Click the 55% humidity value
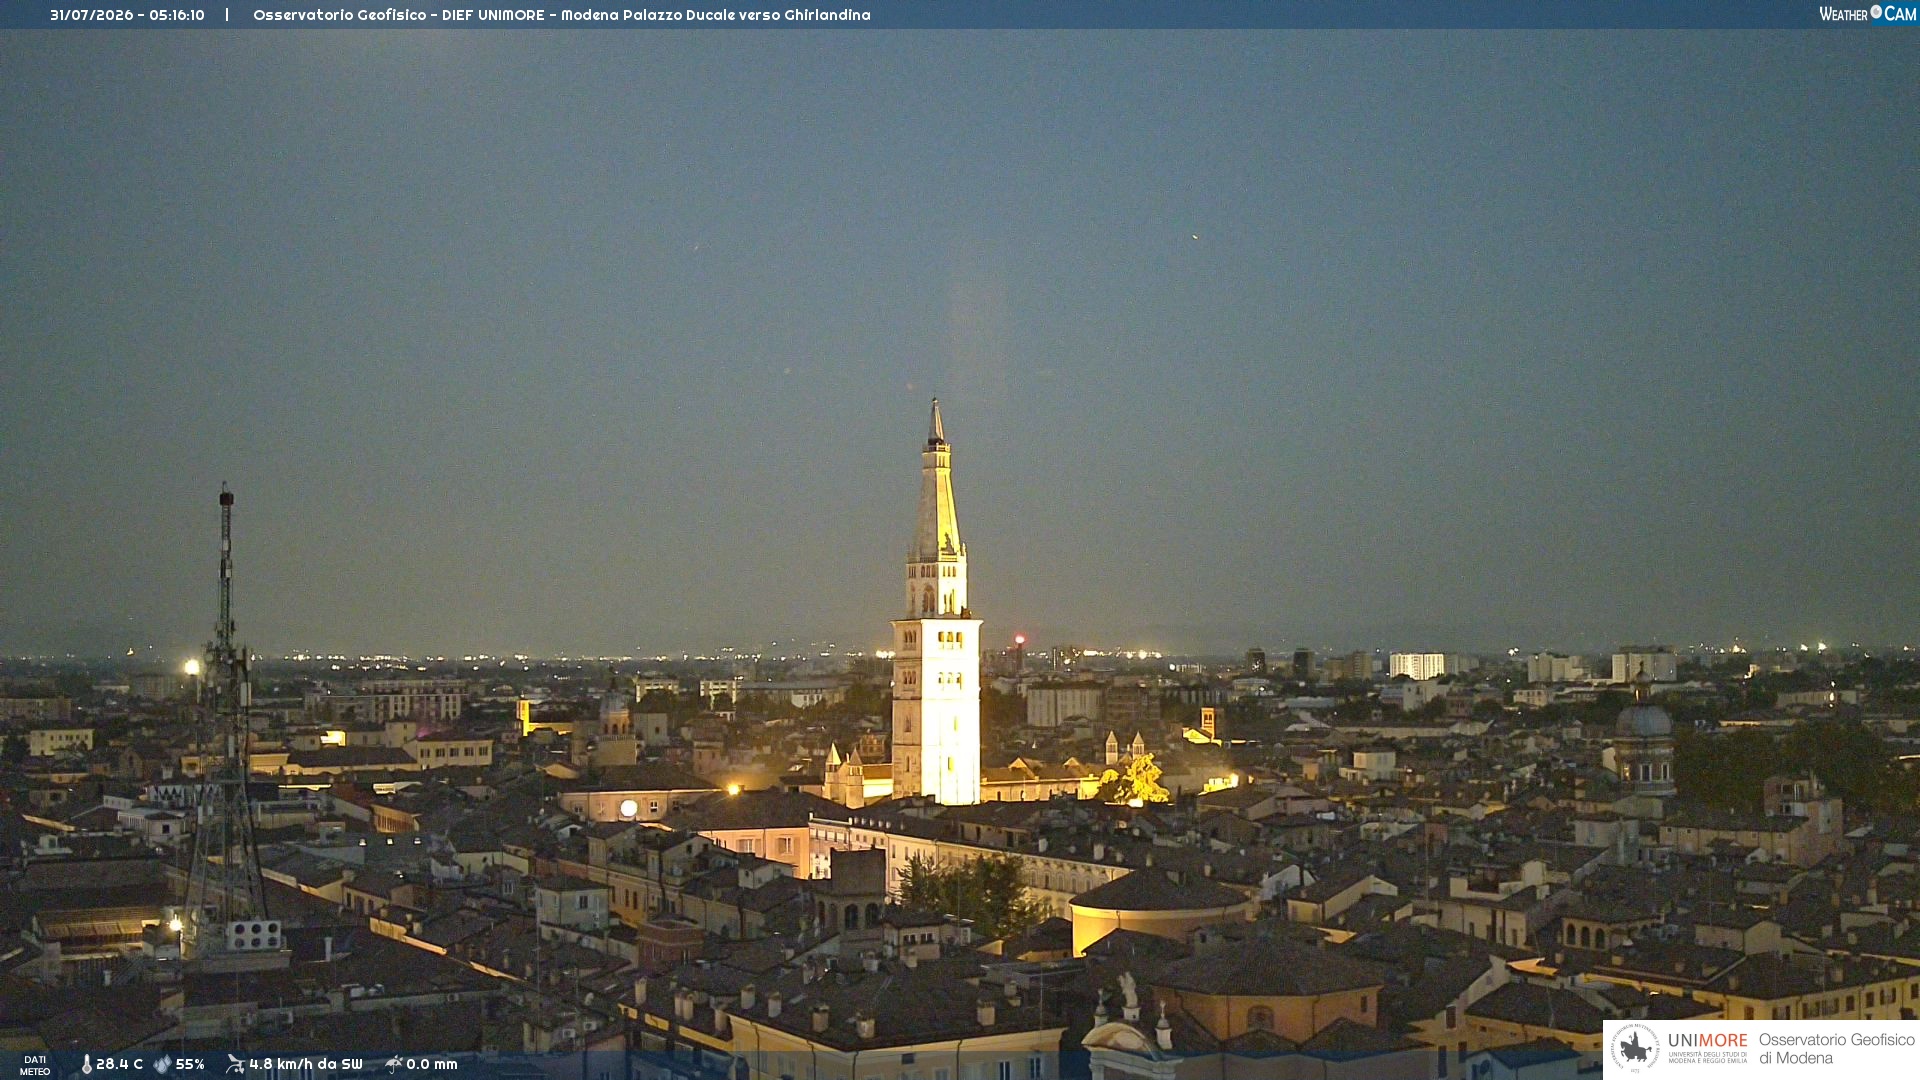The width and height of the screenshot is (1920, 1080). pos(190,1064)
